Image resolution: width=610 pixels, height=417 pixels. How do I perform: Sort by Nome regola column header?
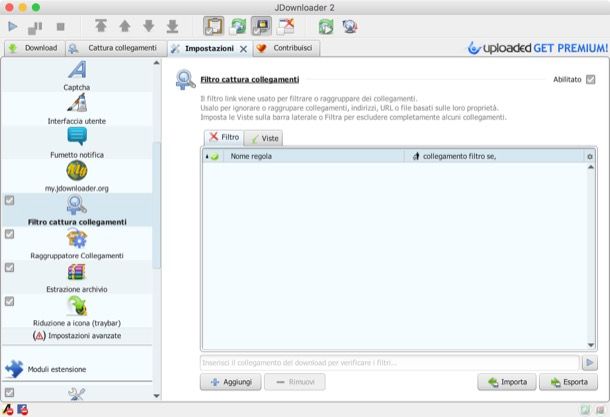pyautogui.click(x=314, y=156)
